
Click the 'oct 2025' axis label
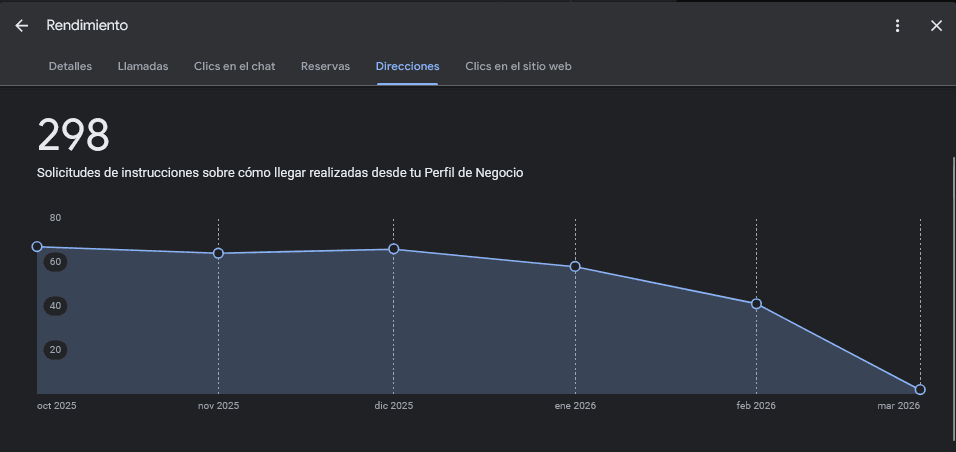tap(57, 406)
